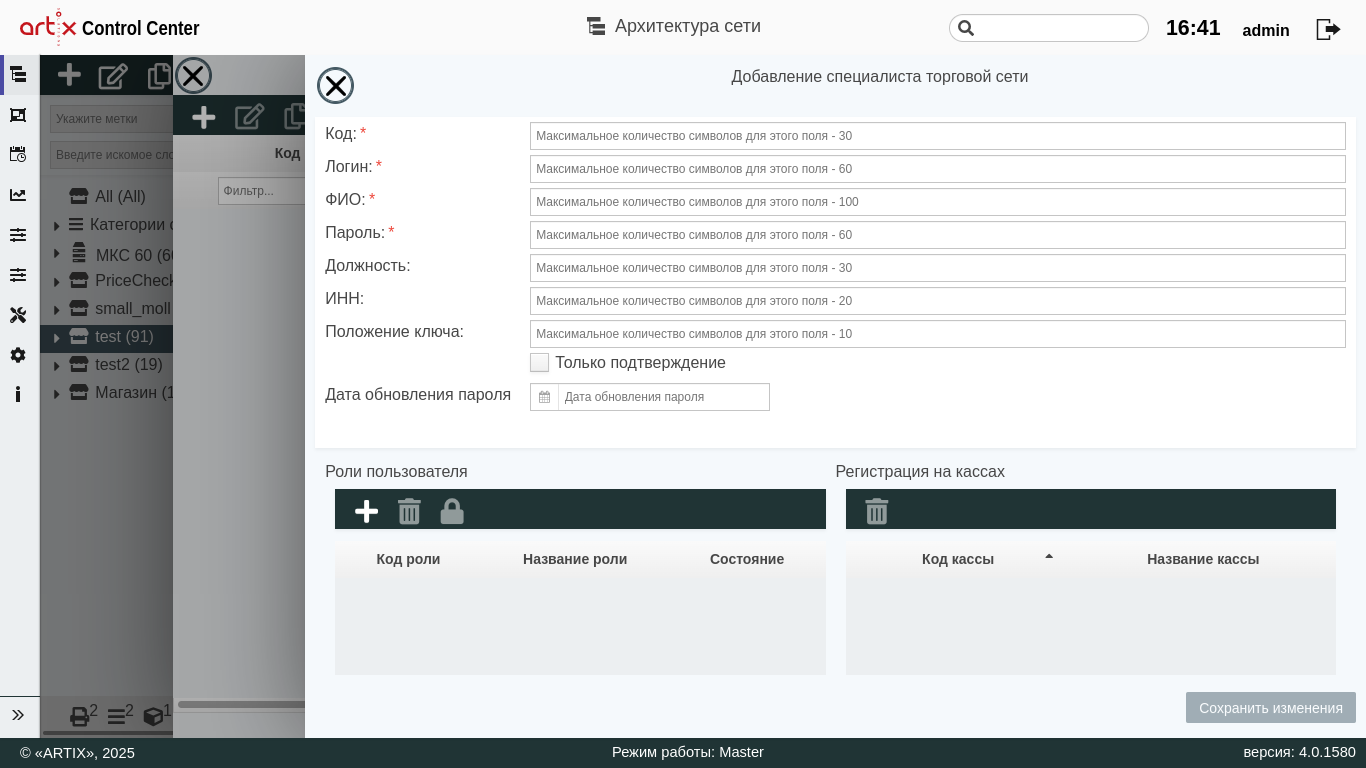Click the lock icon in roles toolbar
Viewport: 1366px width, 768px height.
(452, 511)
